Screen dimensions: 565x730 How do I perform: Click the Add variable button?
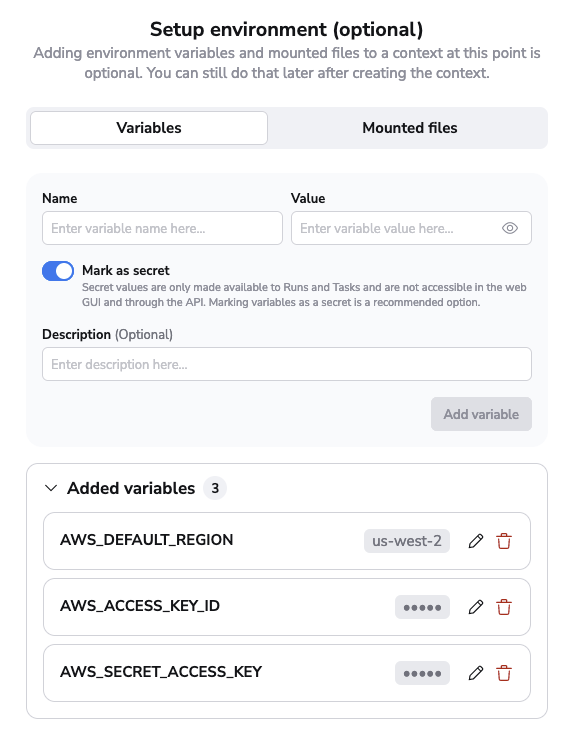(x=481, y=414)
